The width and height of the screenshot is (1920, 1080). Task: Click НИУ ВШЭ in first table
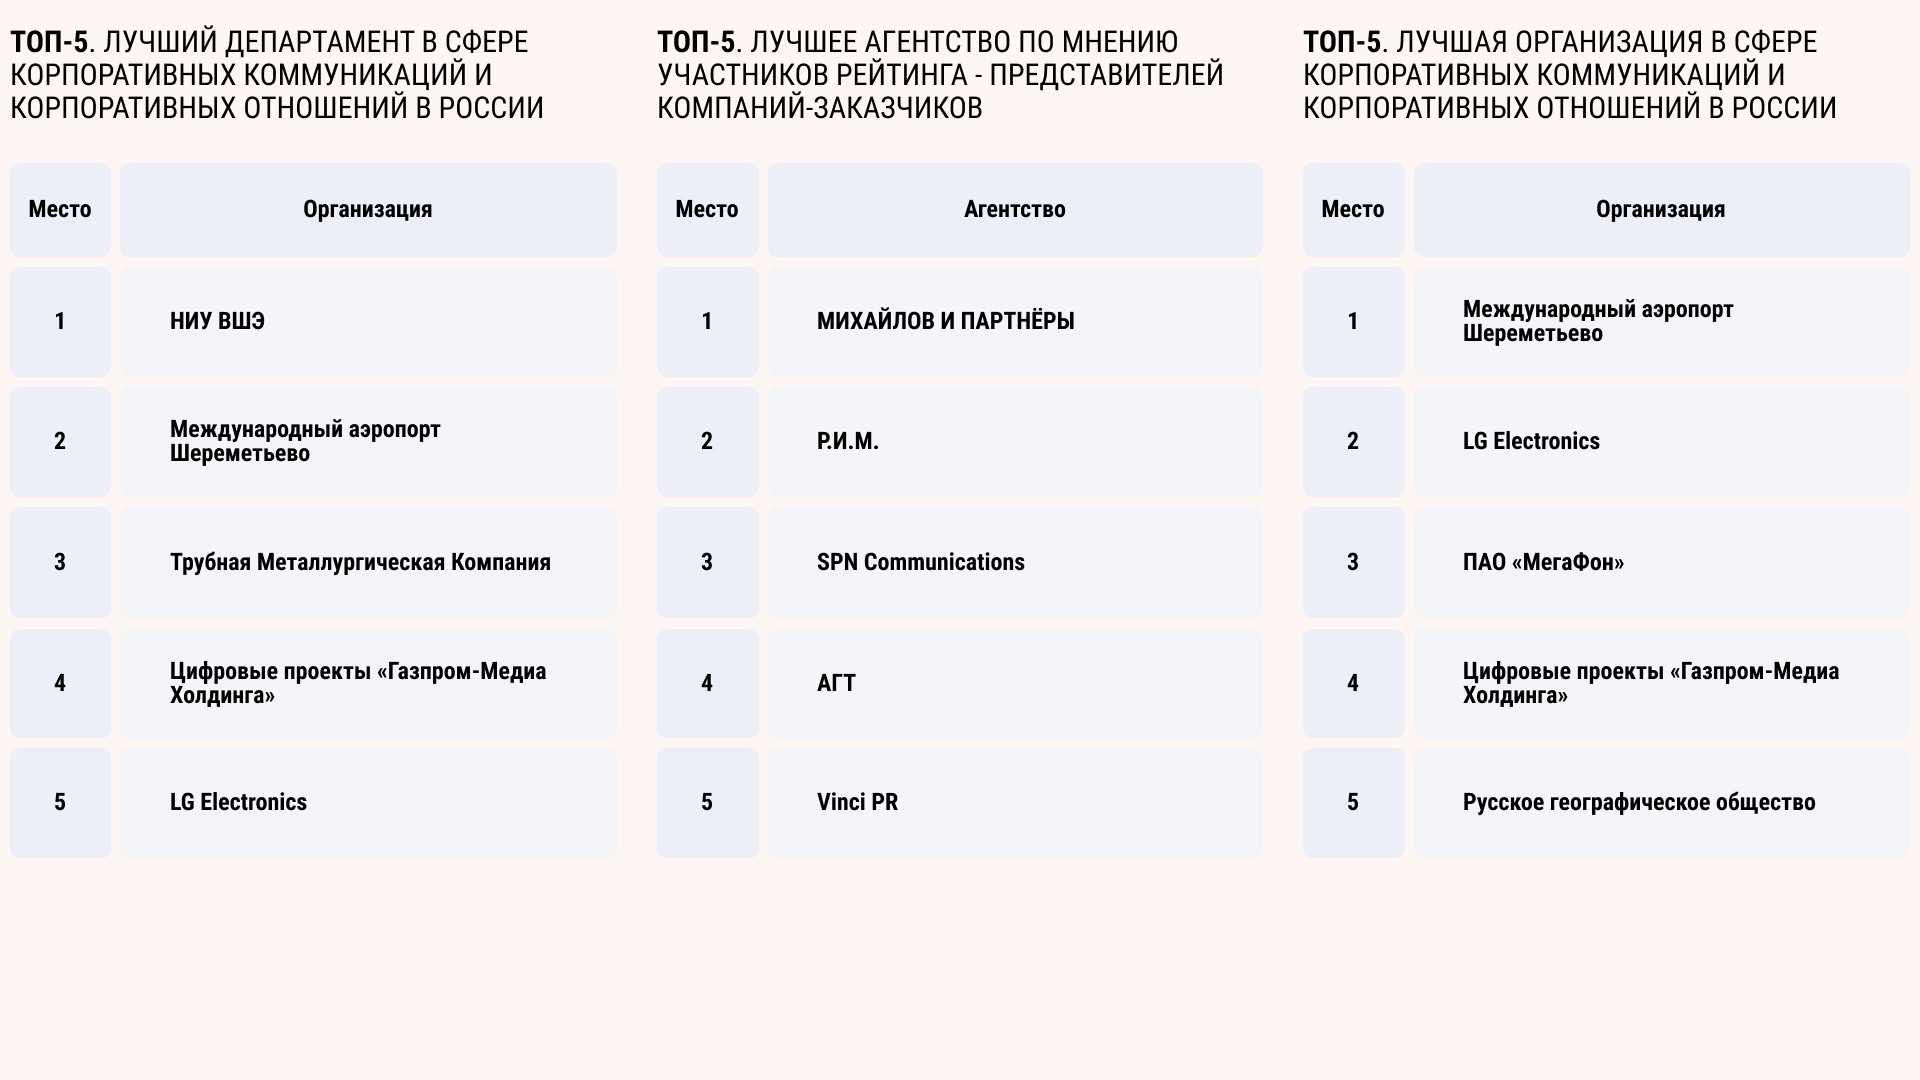click(217, 321)
